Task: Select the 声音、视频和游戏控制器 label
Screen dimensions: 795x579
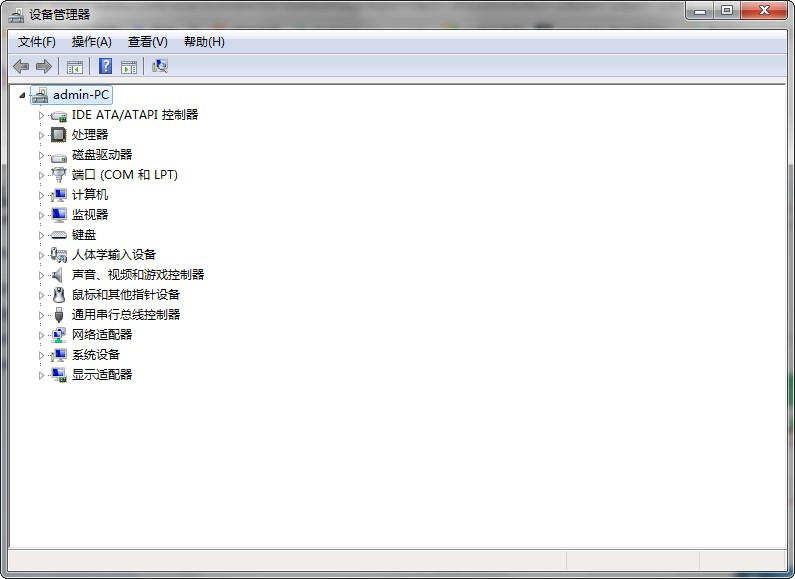Action: 138,275
